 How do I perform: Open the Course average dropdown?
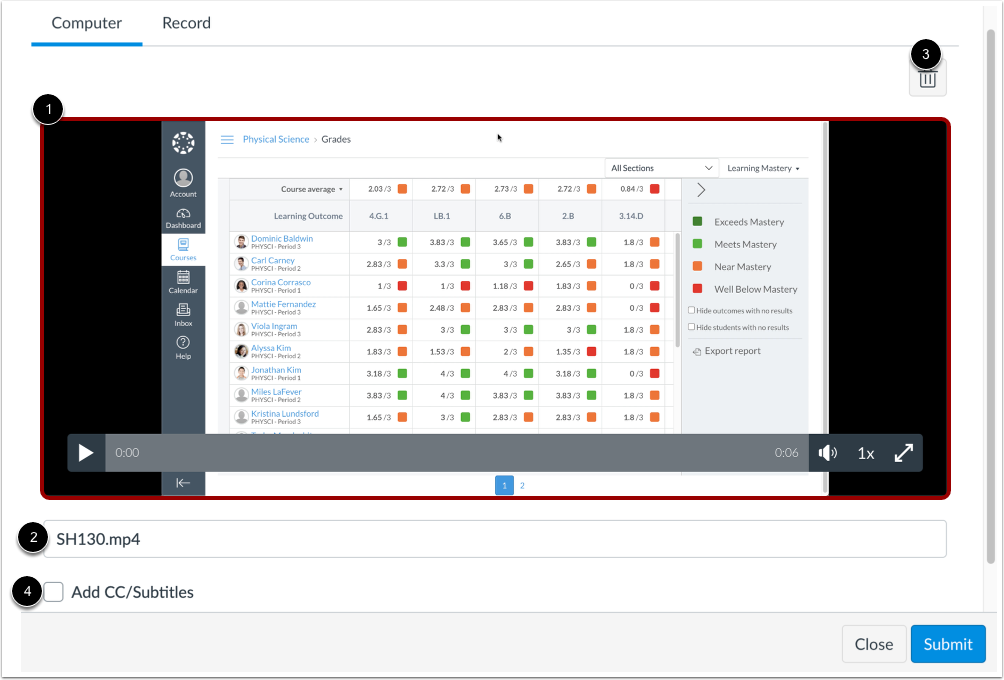pyautogui.click(x=312, y=190)
